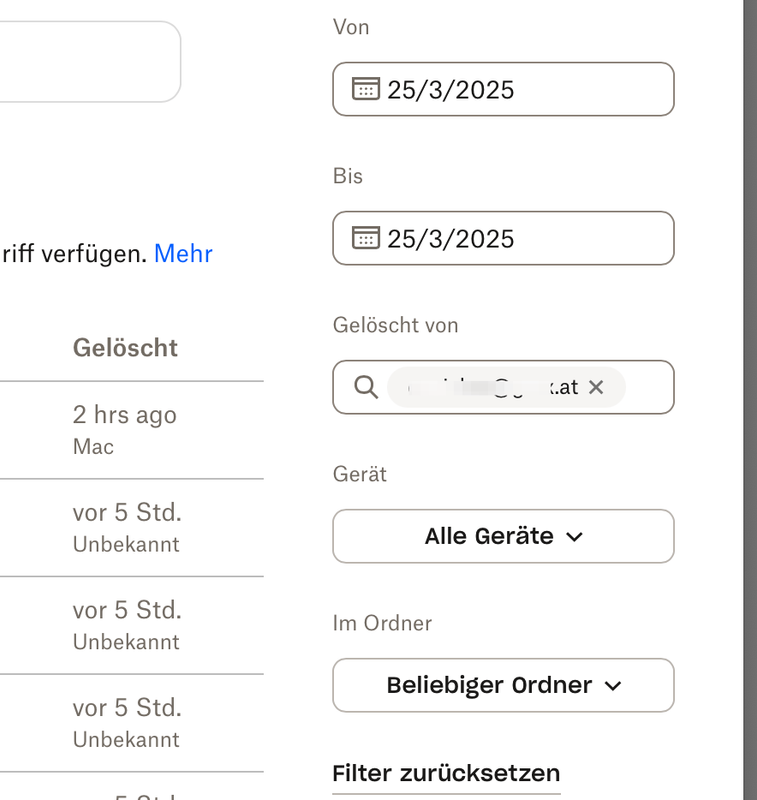Screen dimensions: 757x800
Task: Click the search magnifier in Gelöscht von
Action: (366, 387)
